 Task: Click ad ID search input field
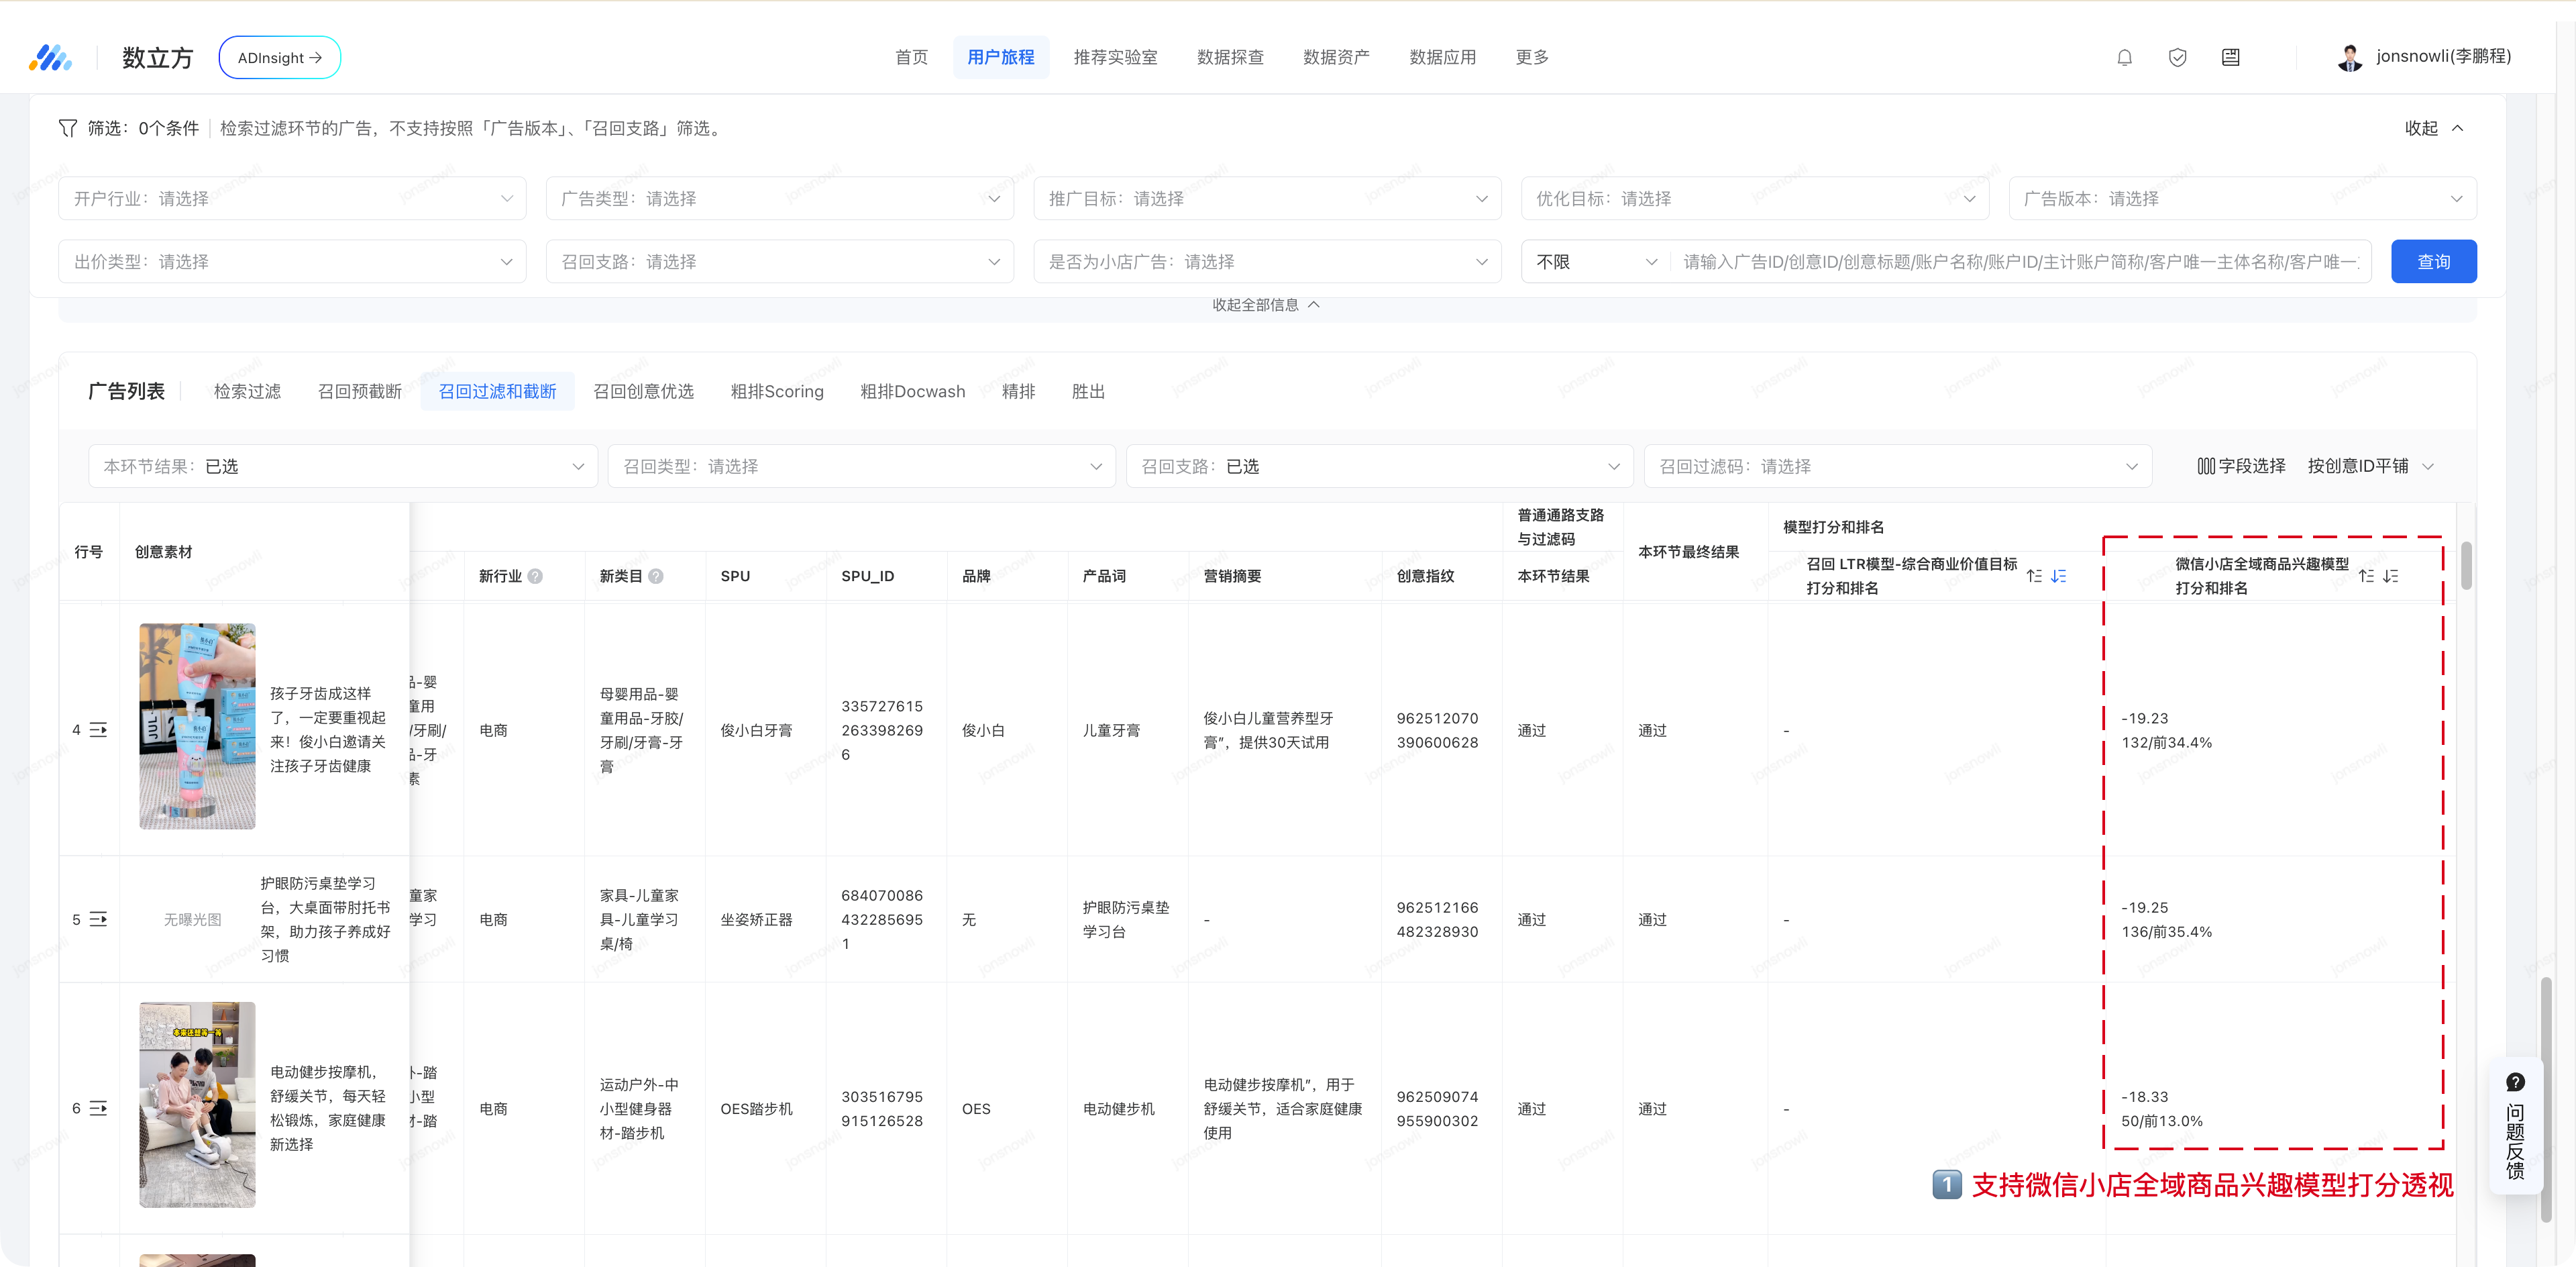[2020, 261]
